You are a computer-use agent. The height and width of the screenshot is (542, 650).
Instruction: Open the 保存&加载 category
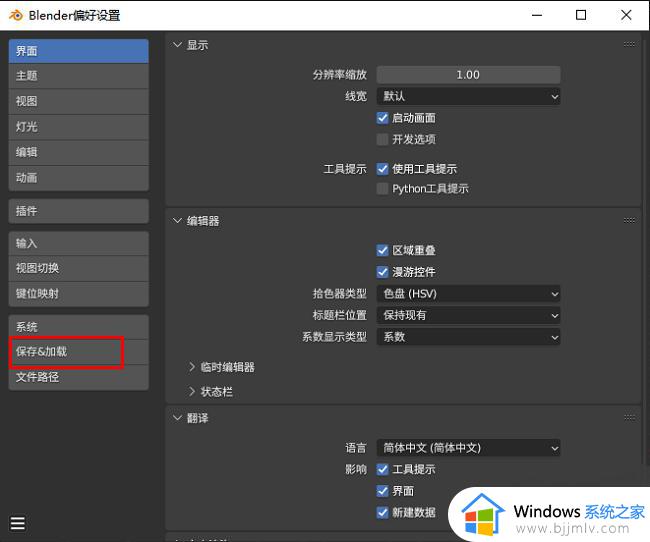pyautogui.click(x=78, y=352)
